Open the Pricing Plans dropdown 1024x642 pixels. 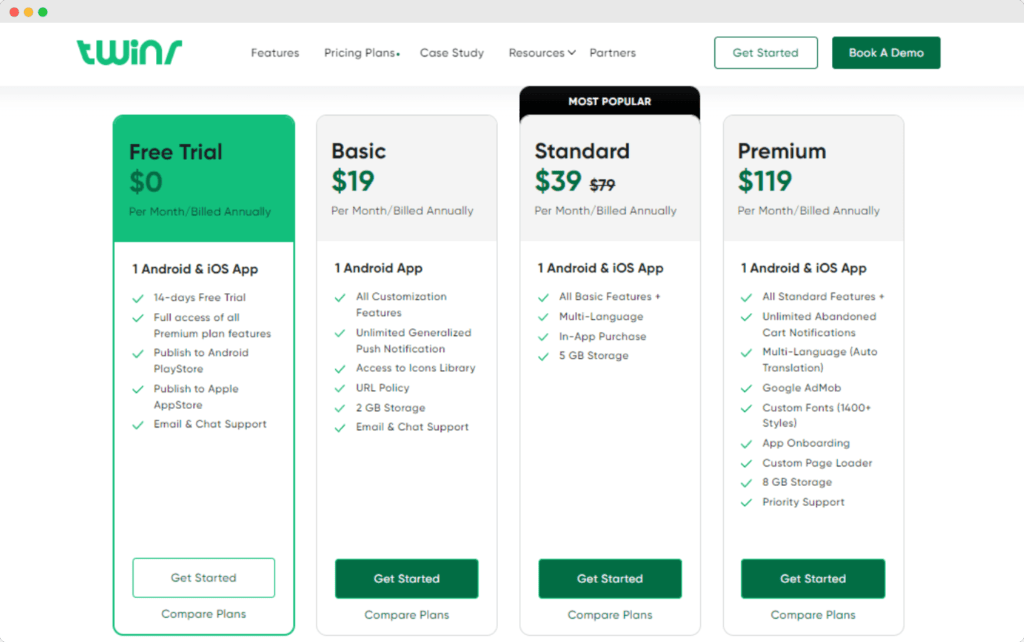coord(361,53)
